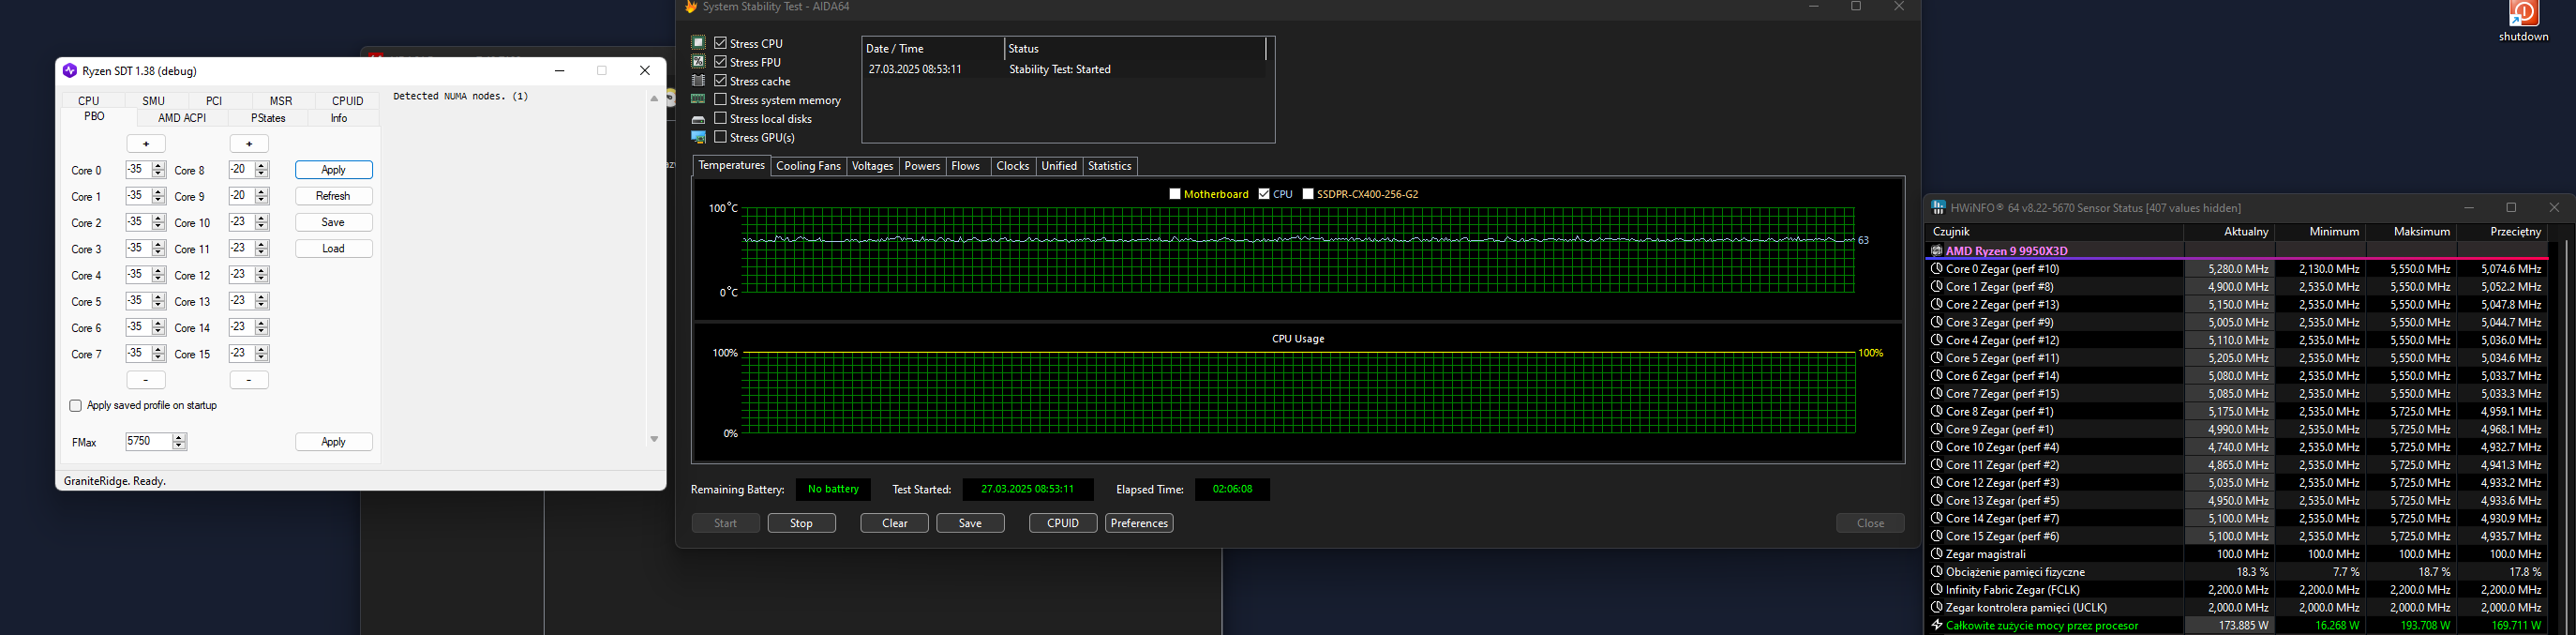
Task: Stop the stability test
Action: point(801,523)
